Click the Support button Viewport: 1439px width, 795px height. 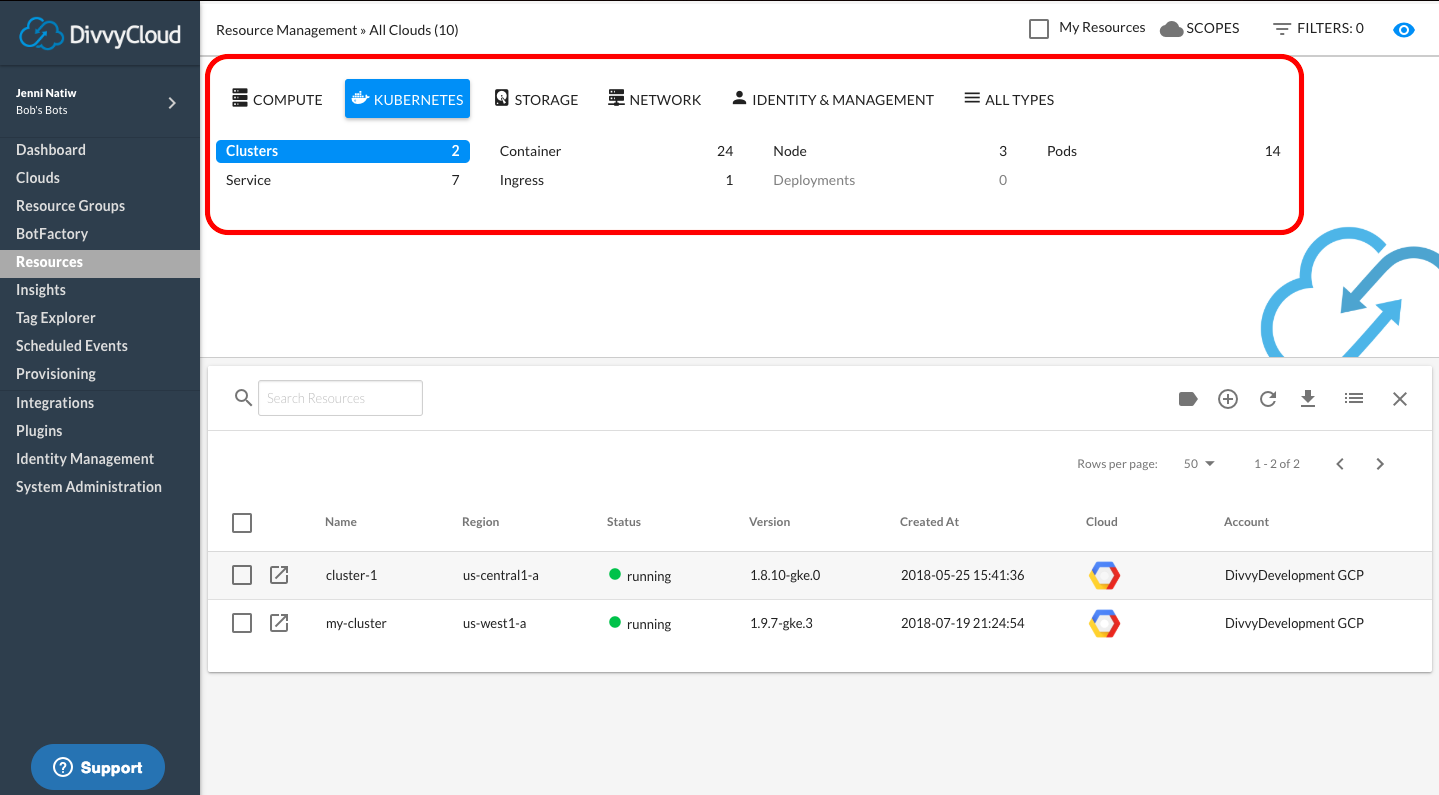[98, 767]
